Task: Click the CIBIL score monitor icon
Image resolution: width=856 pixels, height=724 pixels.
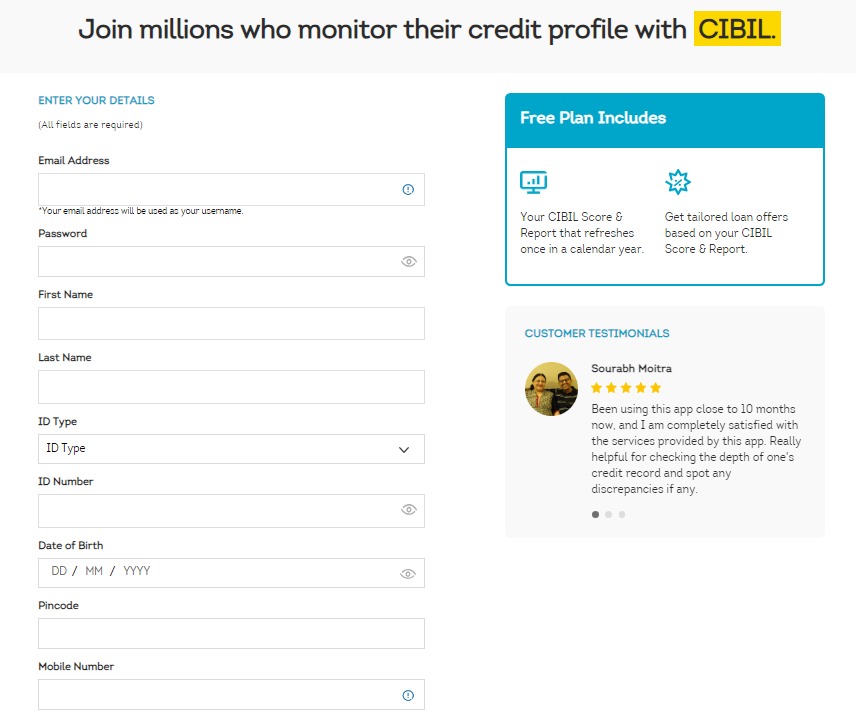Action: 534,182
